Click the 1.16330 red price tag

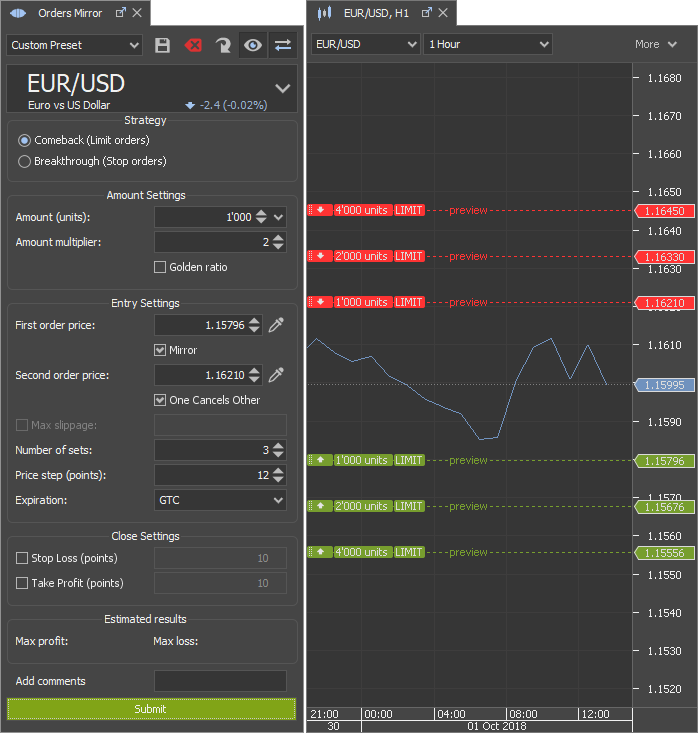[664, 257]
